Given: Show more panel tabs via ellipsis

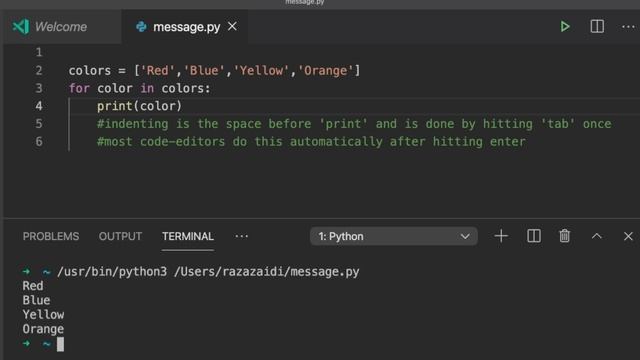Looking at the screenshot, I should coord(241,236).
